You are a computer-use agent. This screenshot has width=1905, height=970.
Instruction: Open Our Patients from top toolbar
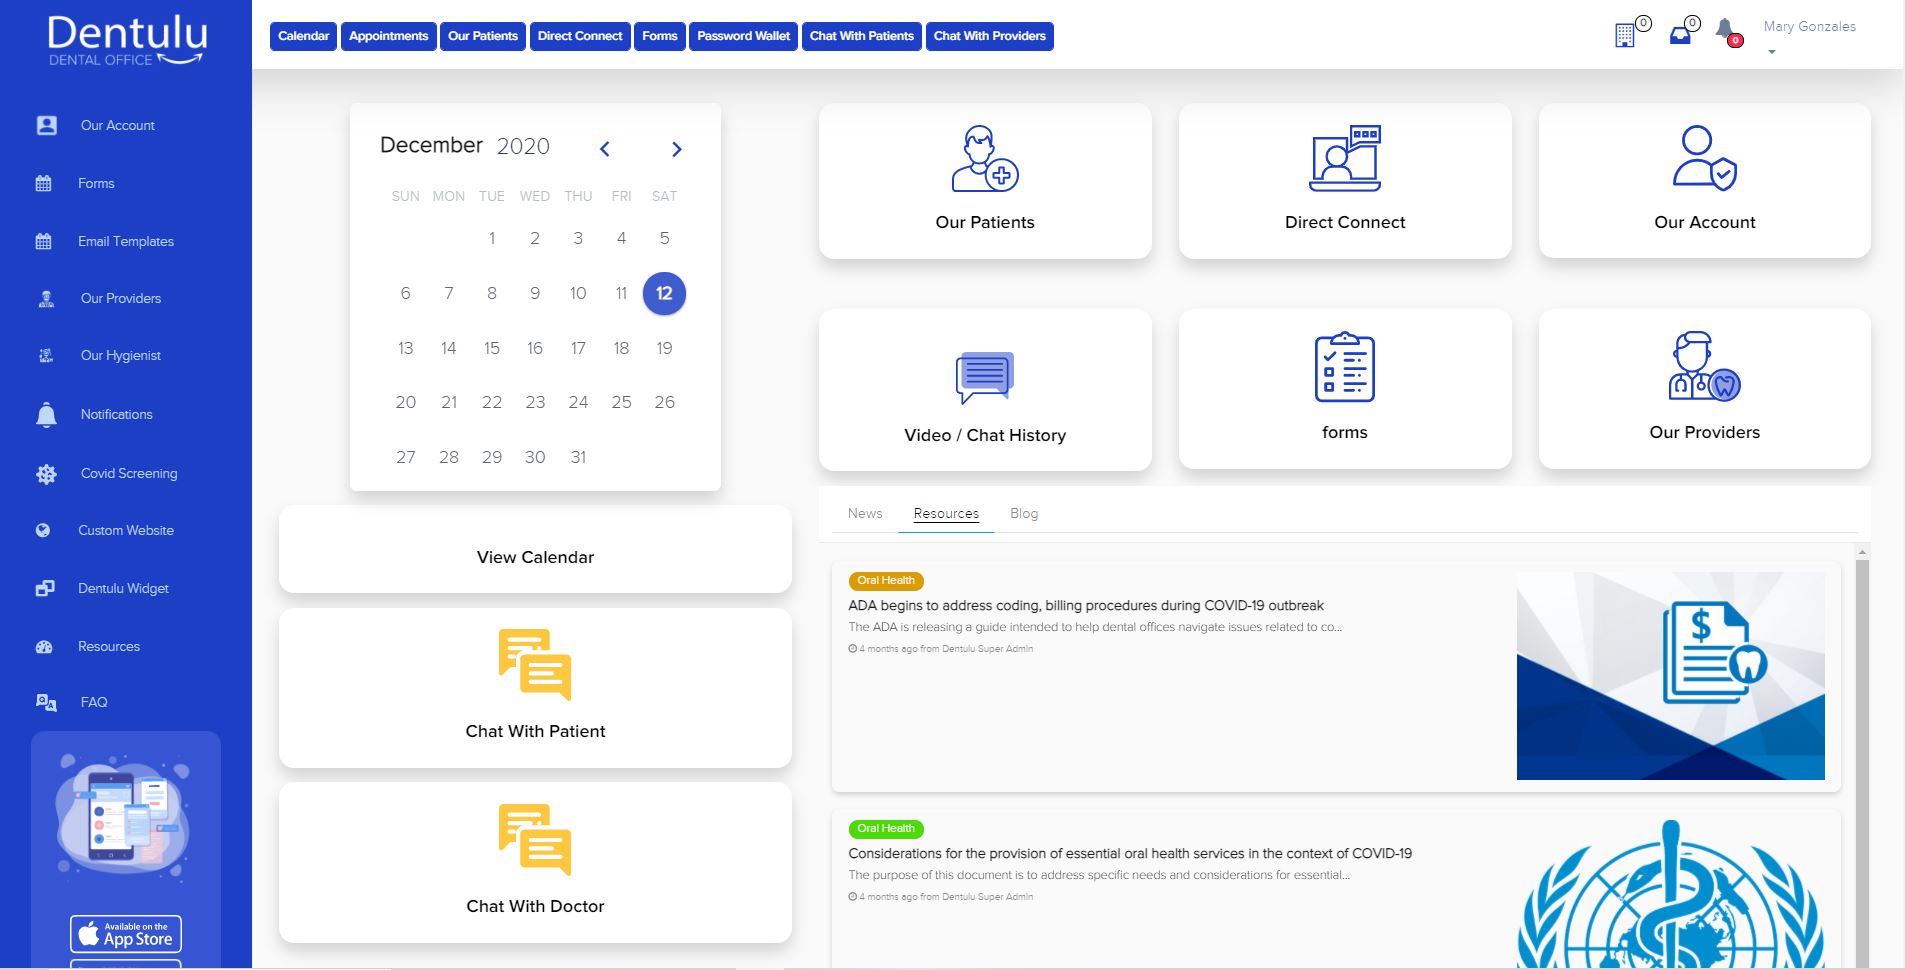(x=483, y=36)
